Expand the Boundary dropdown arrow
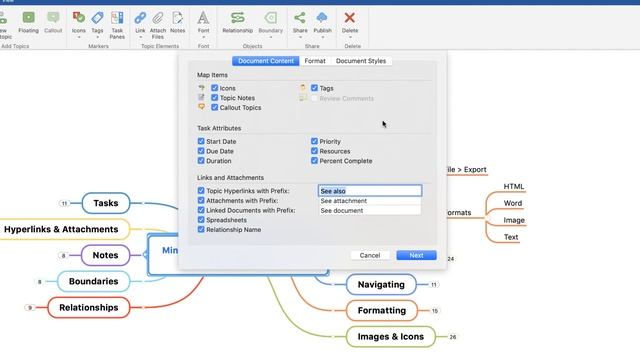The image size is (640, 360). click(271, 38)
